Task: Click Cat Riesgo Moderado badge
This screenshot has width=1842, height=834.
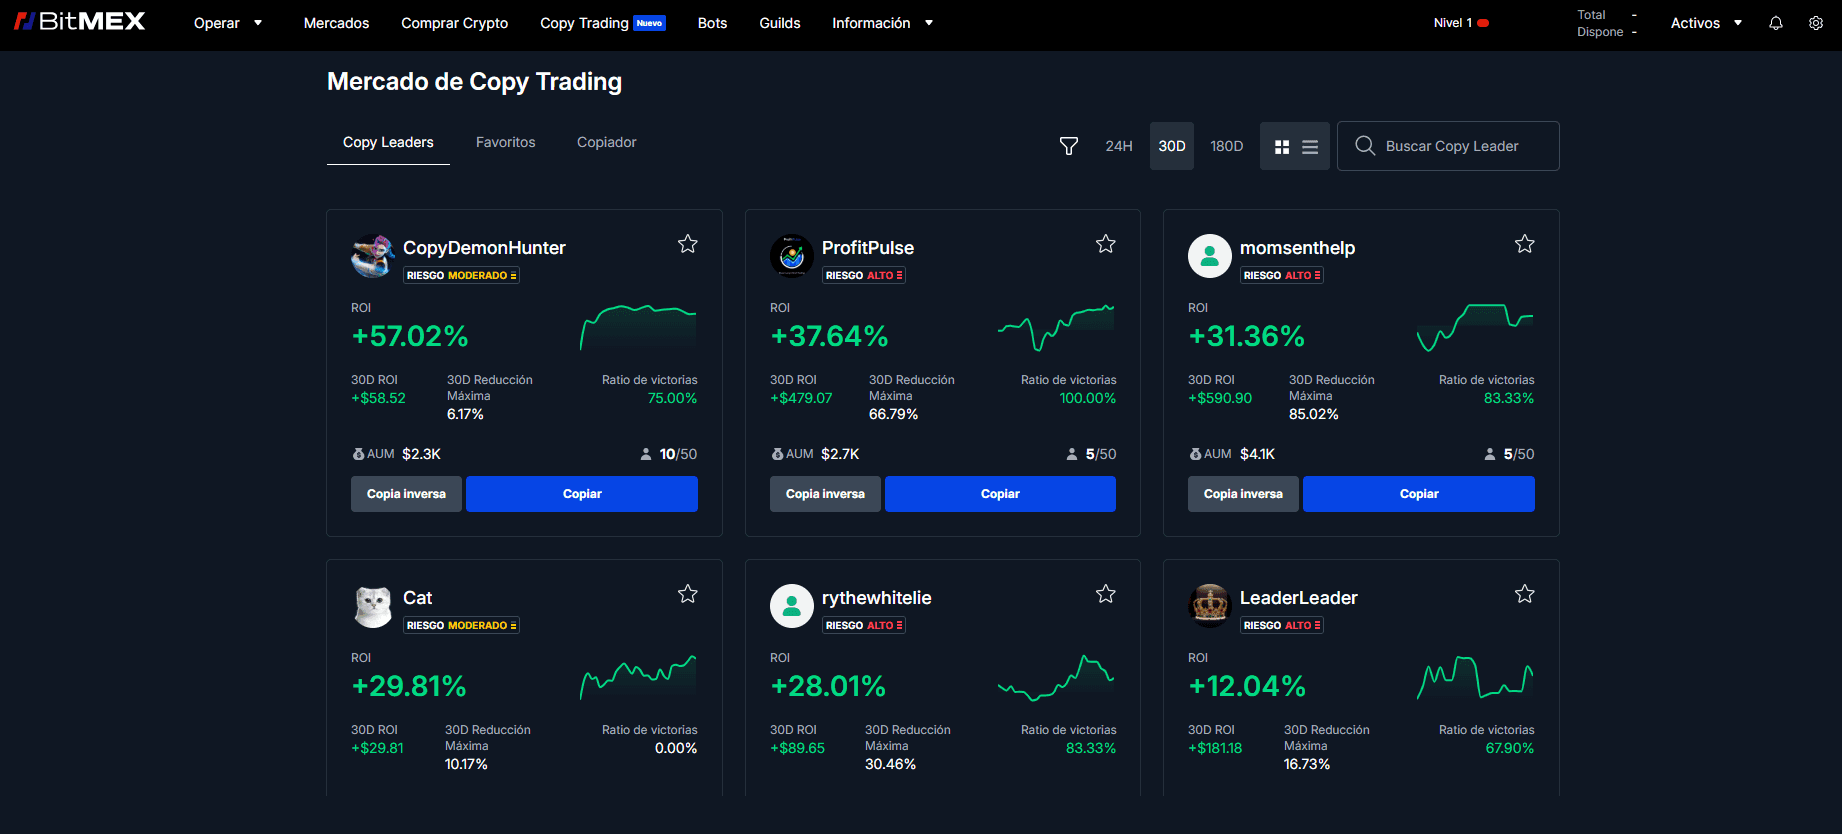Action: point(461,625)
